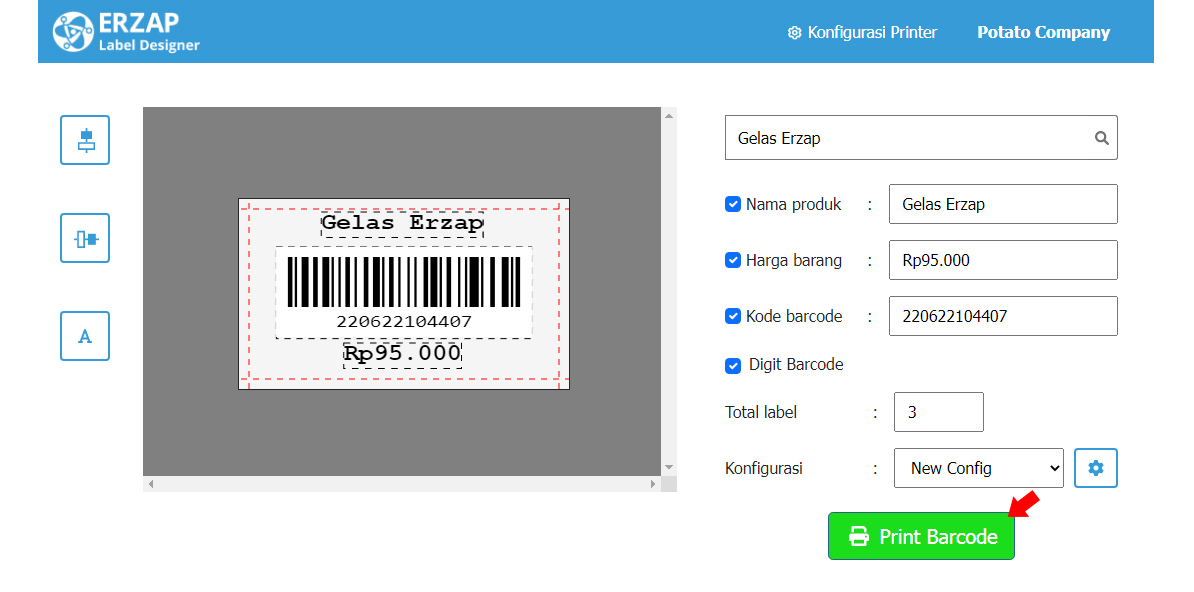The width and height of the screenshot is (1194, 592).
Task: Select the text tool A icon
Action: click(85, 336)
